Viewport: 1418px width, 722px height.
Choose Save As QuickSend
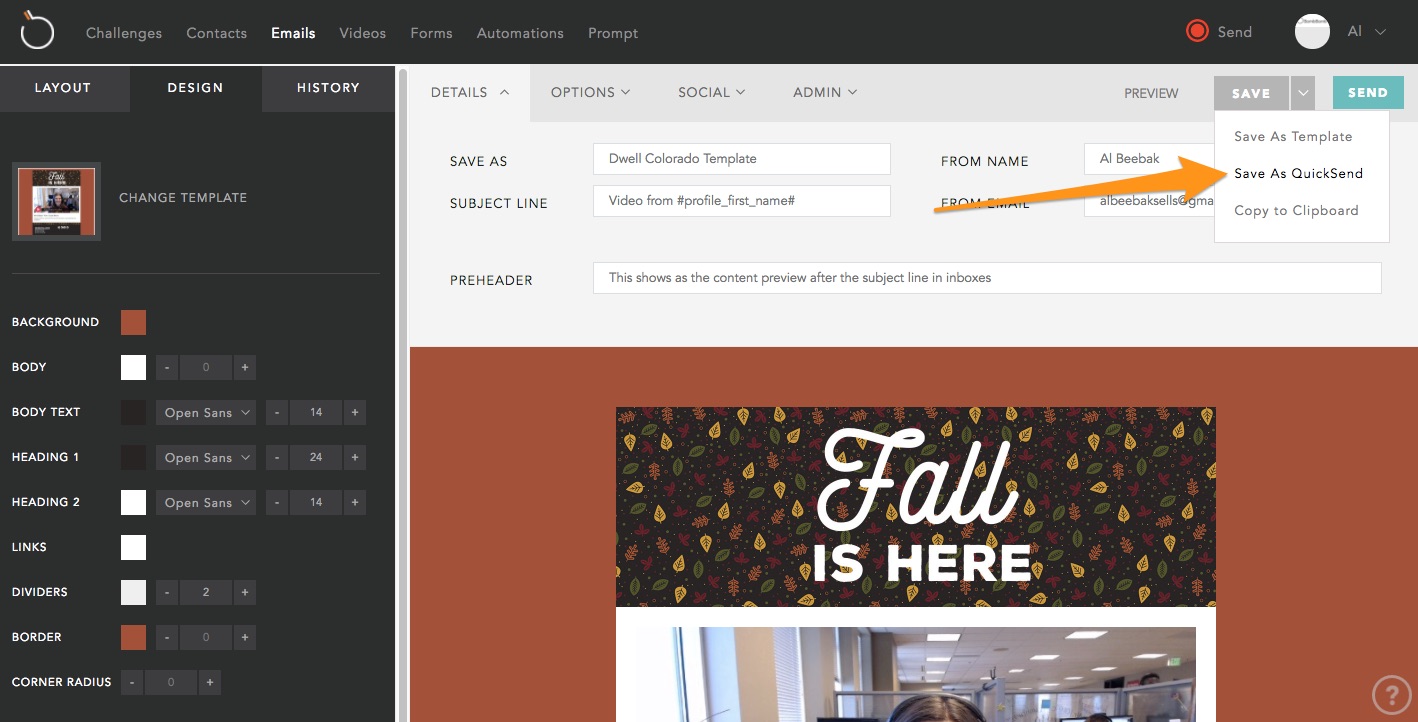[1298, 173]
